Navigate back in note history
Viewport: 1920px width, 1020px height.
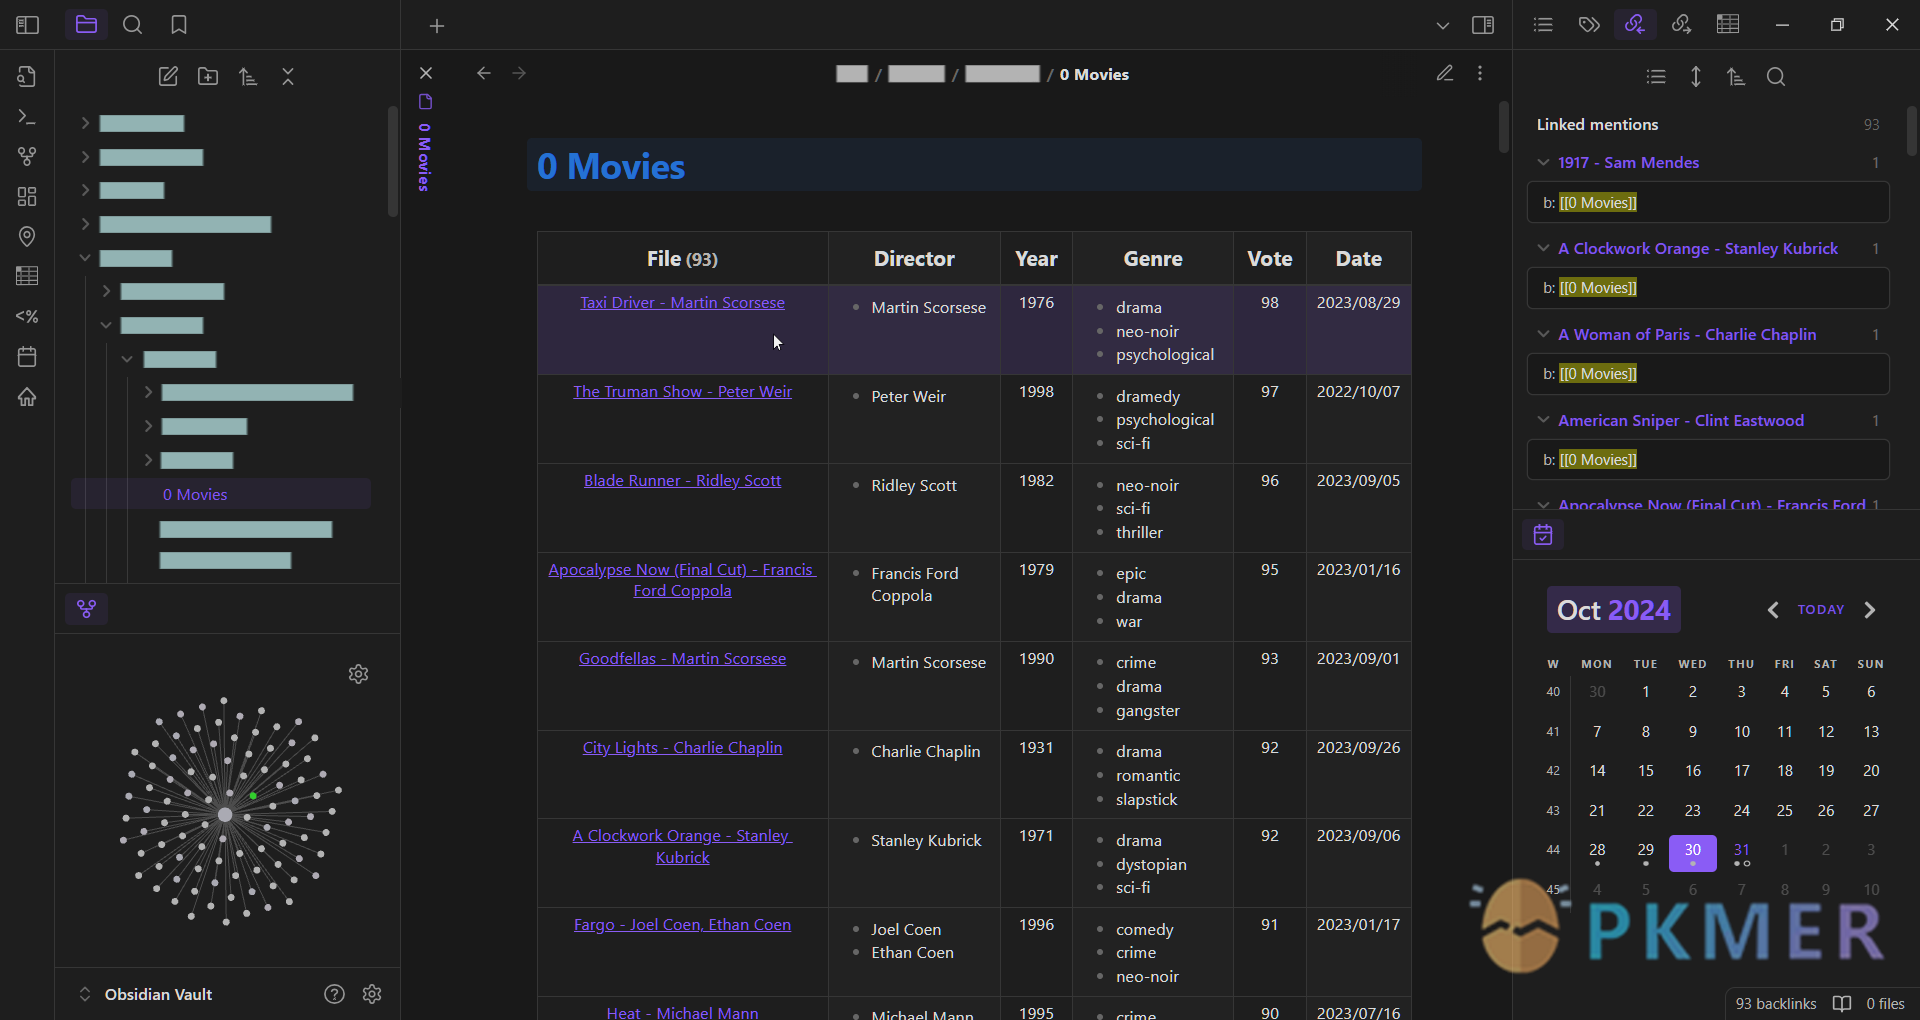point(484,73)
